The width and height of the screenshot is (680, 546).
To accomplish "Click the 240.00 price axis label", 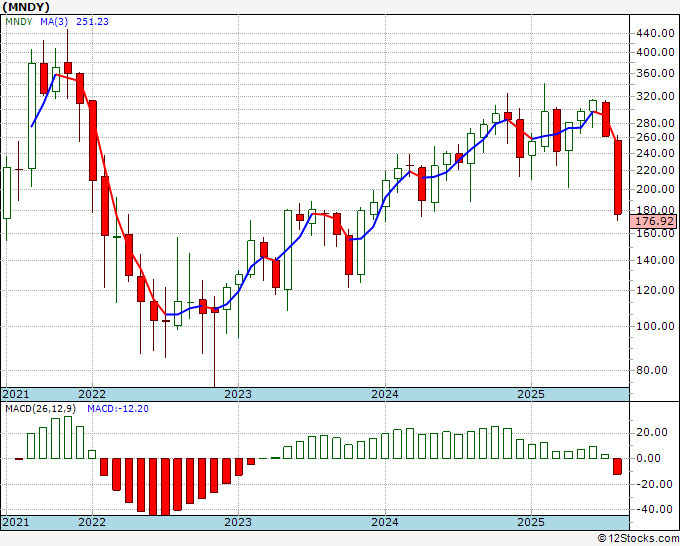I will (655, 153).
